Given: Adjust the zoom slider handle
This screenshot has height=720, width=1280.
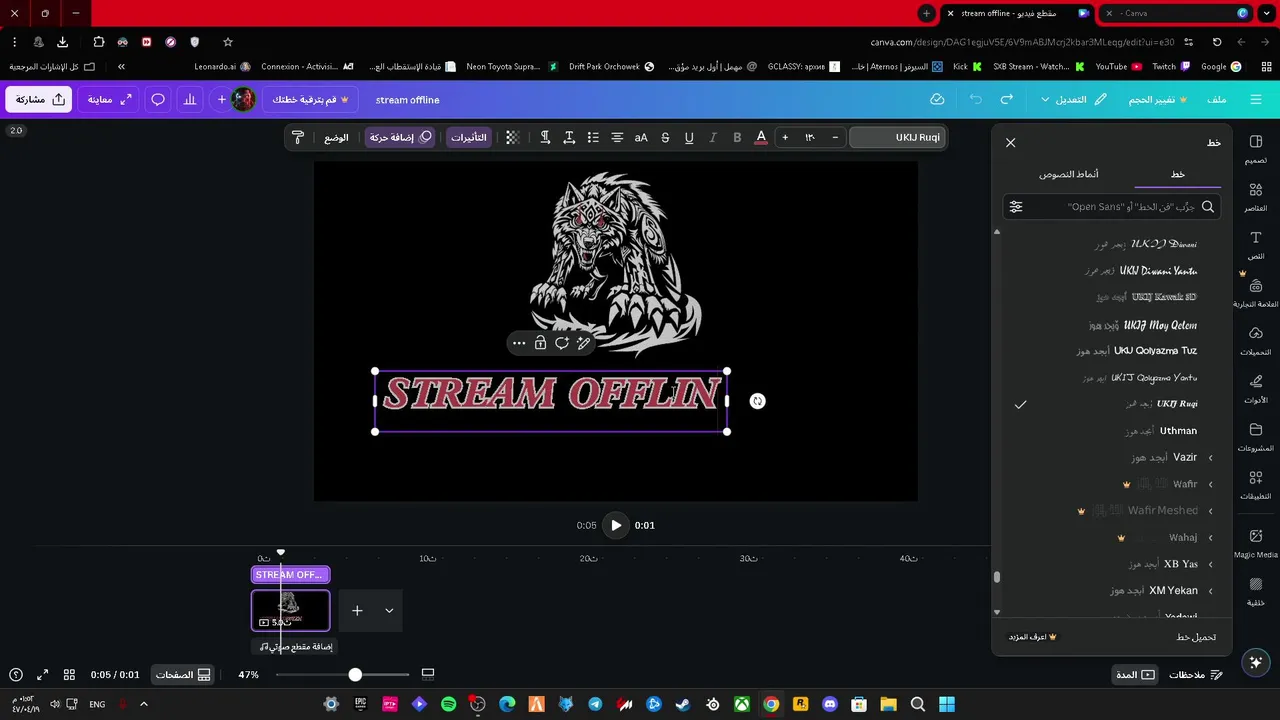Looking at the screenshot, I should [355, 675].
